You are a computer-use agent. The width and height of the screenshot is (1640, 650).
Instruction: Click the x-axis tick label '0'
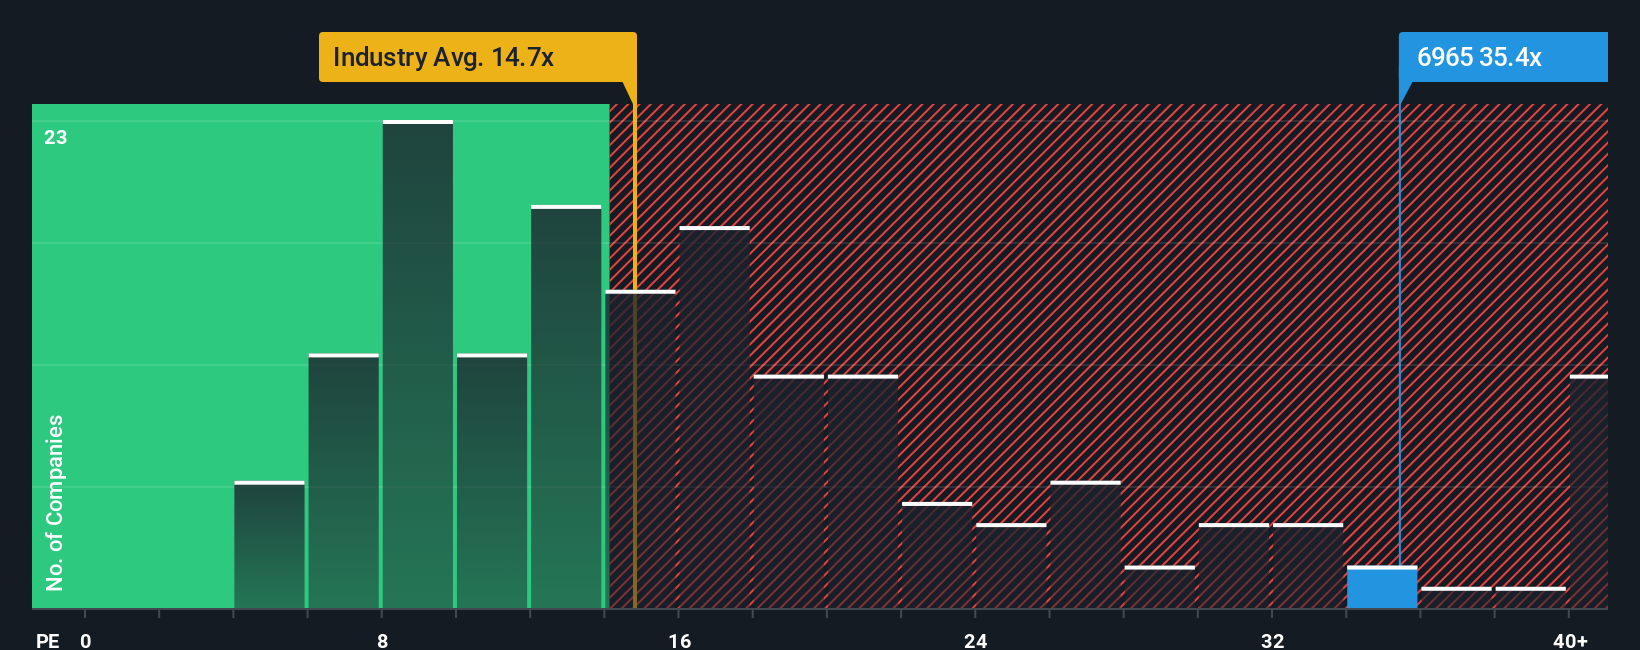[x=86, y=640]
